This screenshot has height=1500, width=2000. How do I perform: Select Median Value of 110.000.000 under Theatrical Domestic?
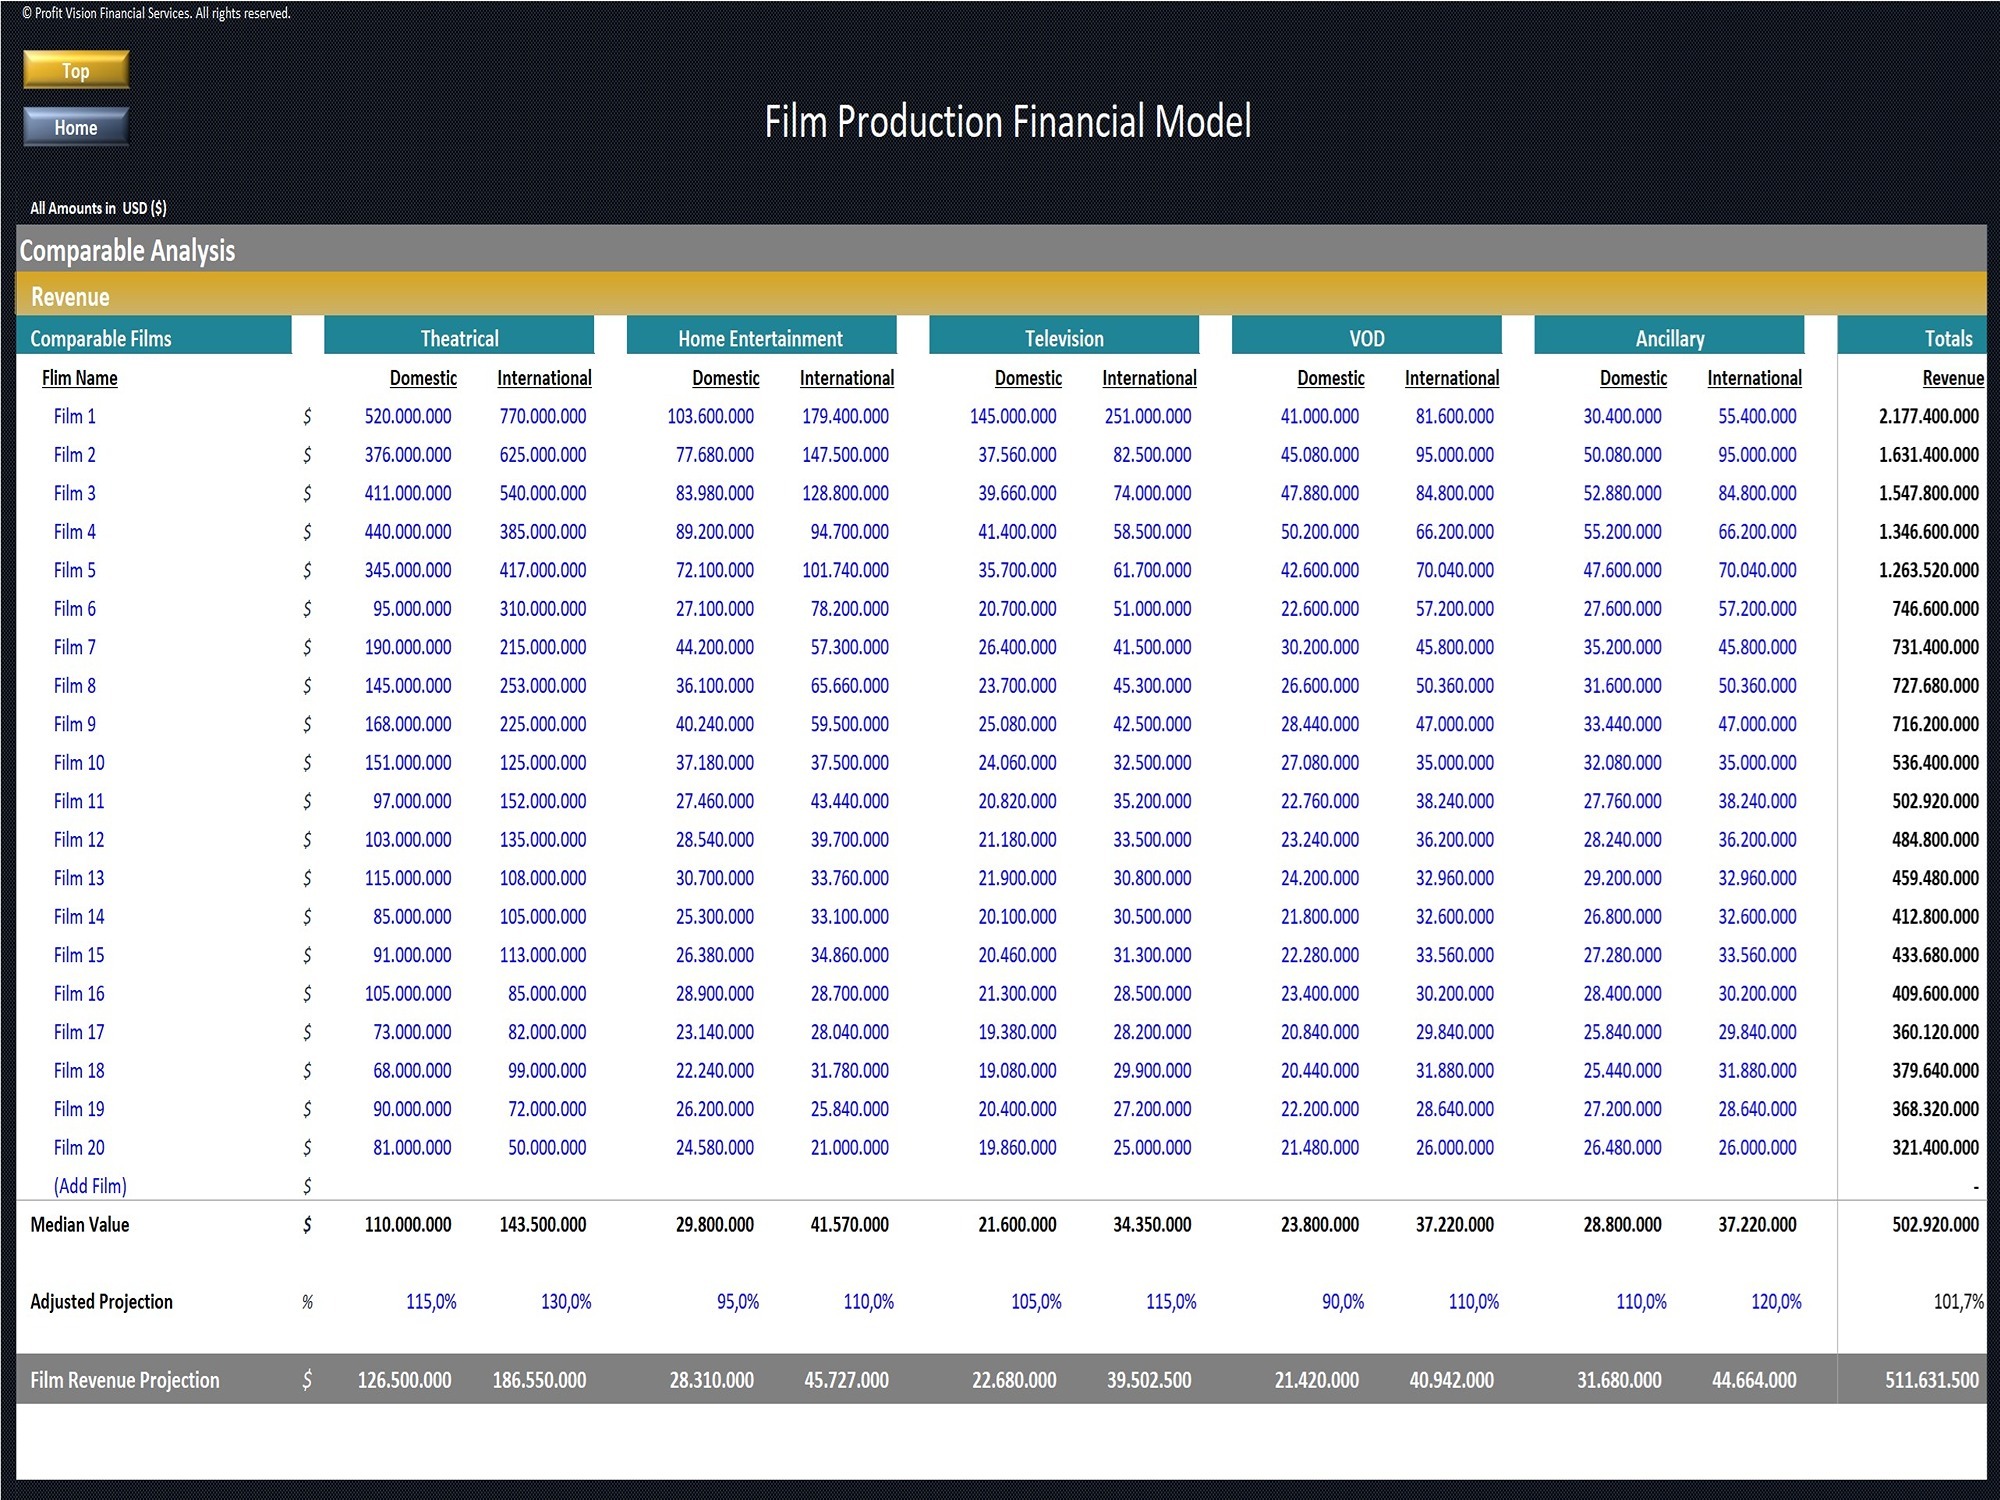click(408, 1224)
